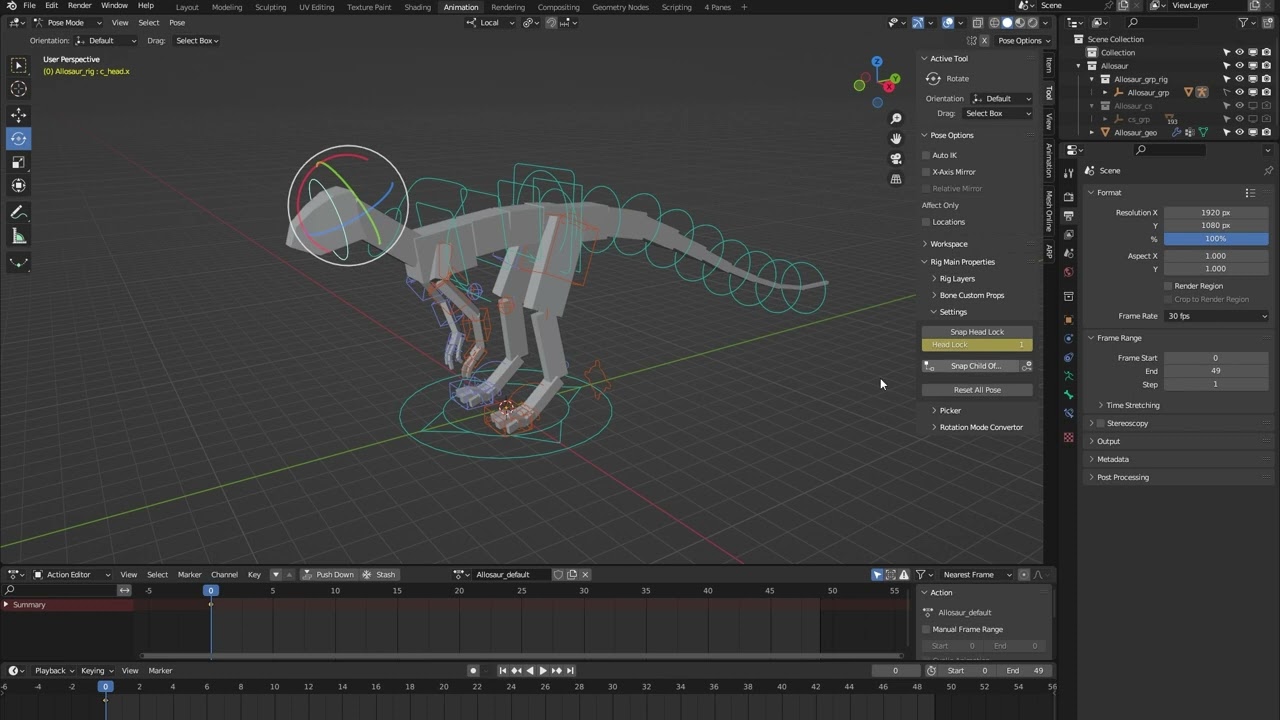Expand the Rig Layers panel
The width and height of the screenshot is (1280, 720).
(956, 279)
